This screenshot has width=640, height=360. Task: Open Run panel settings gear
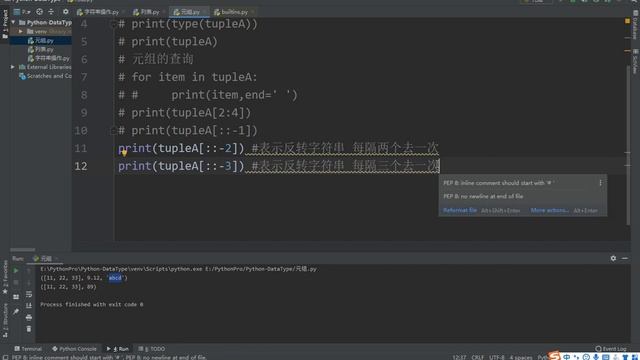click(613, 258)
